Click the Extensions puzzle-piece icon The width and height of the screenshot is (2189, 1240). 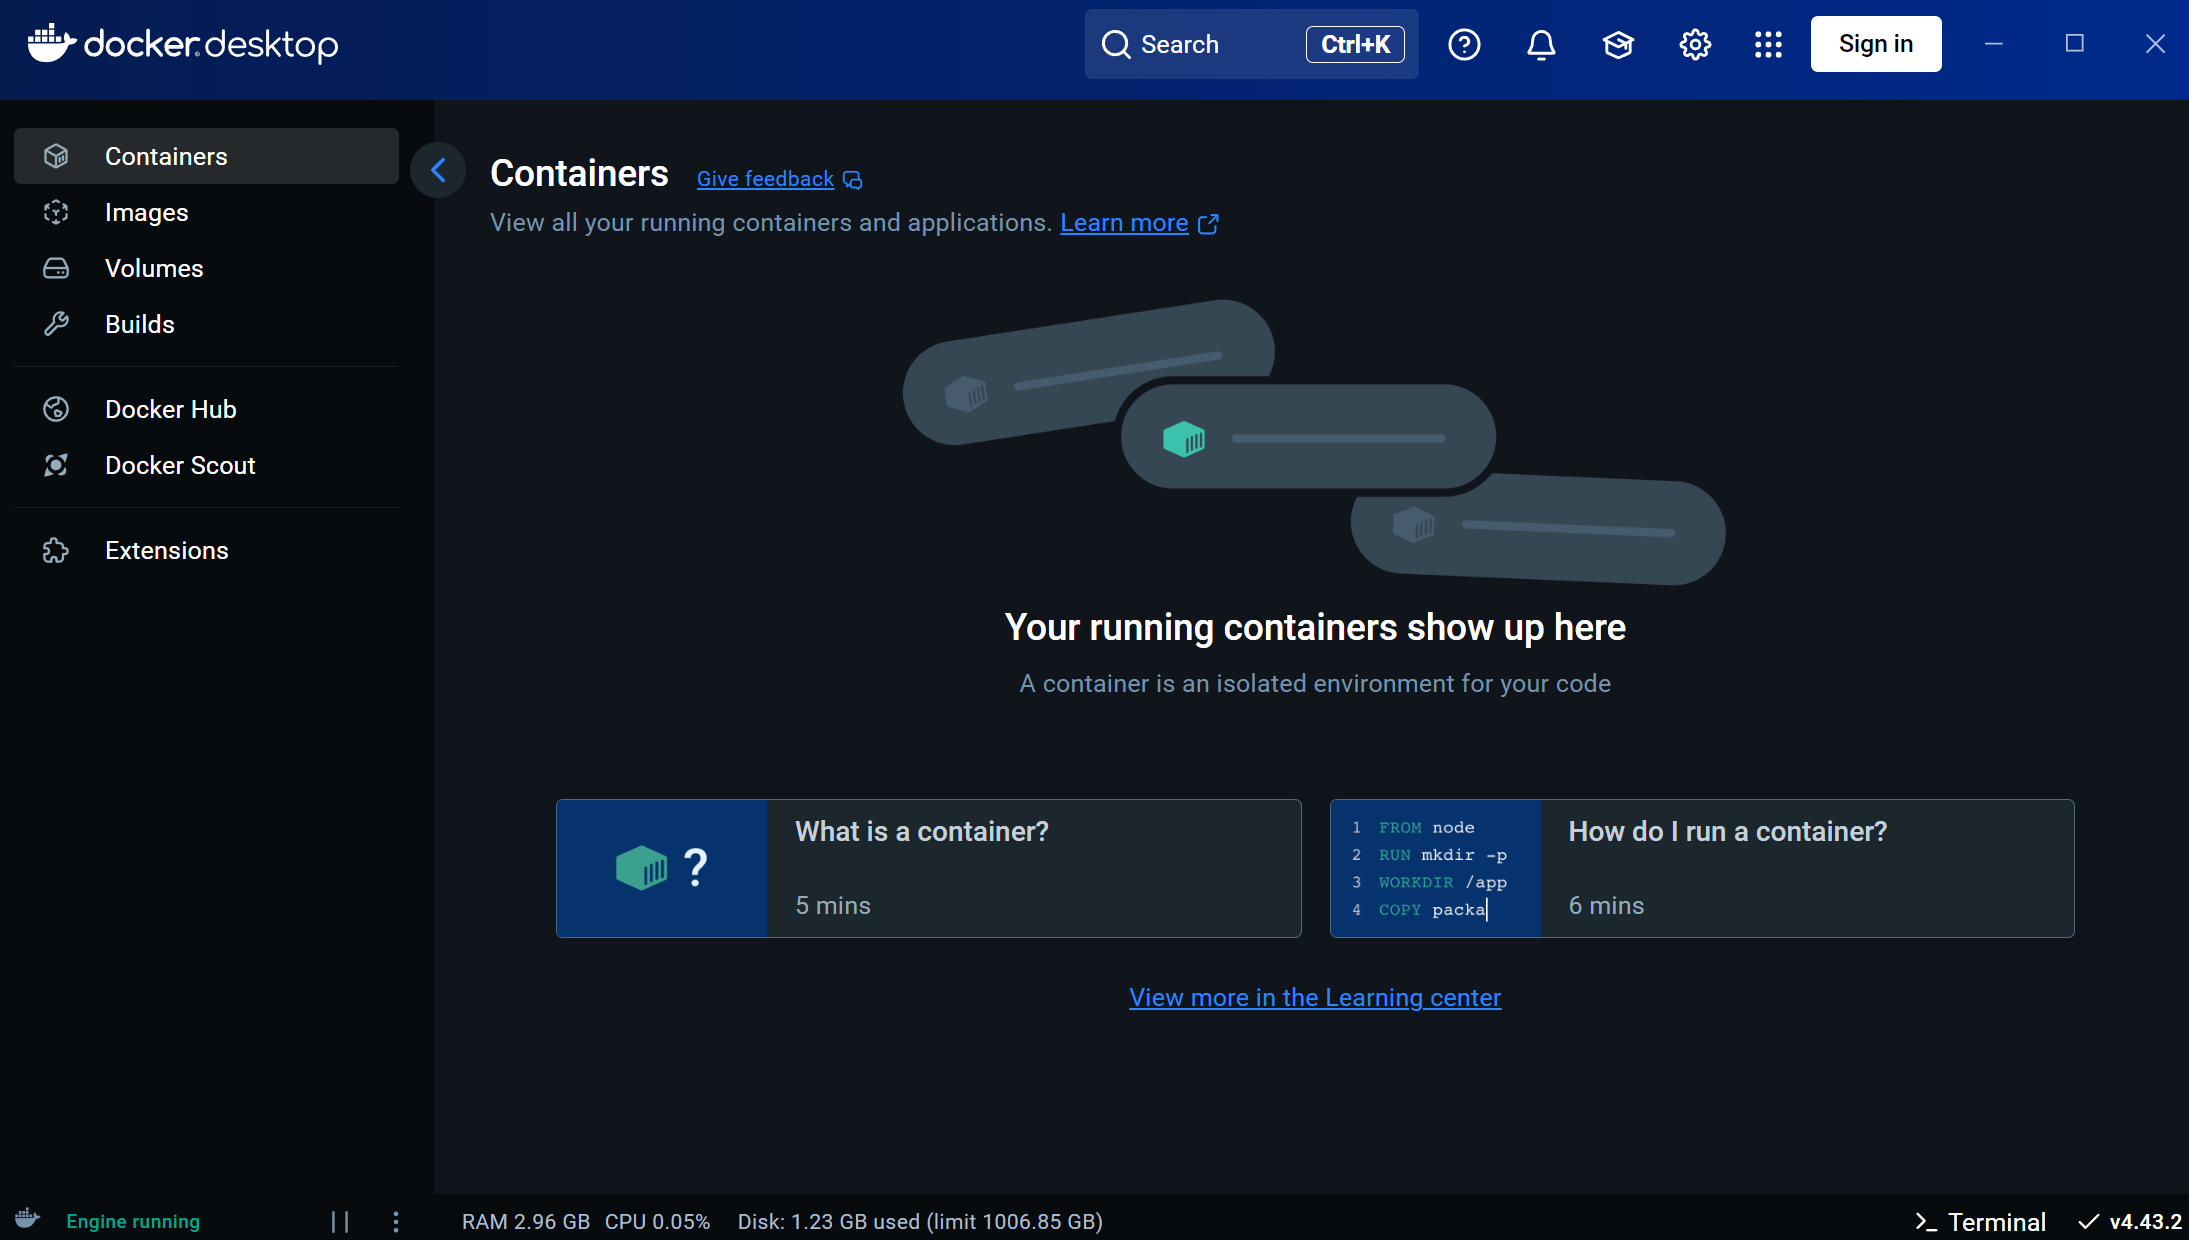56,550
